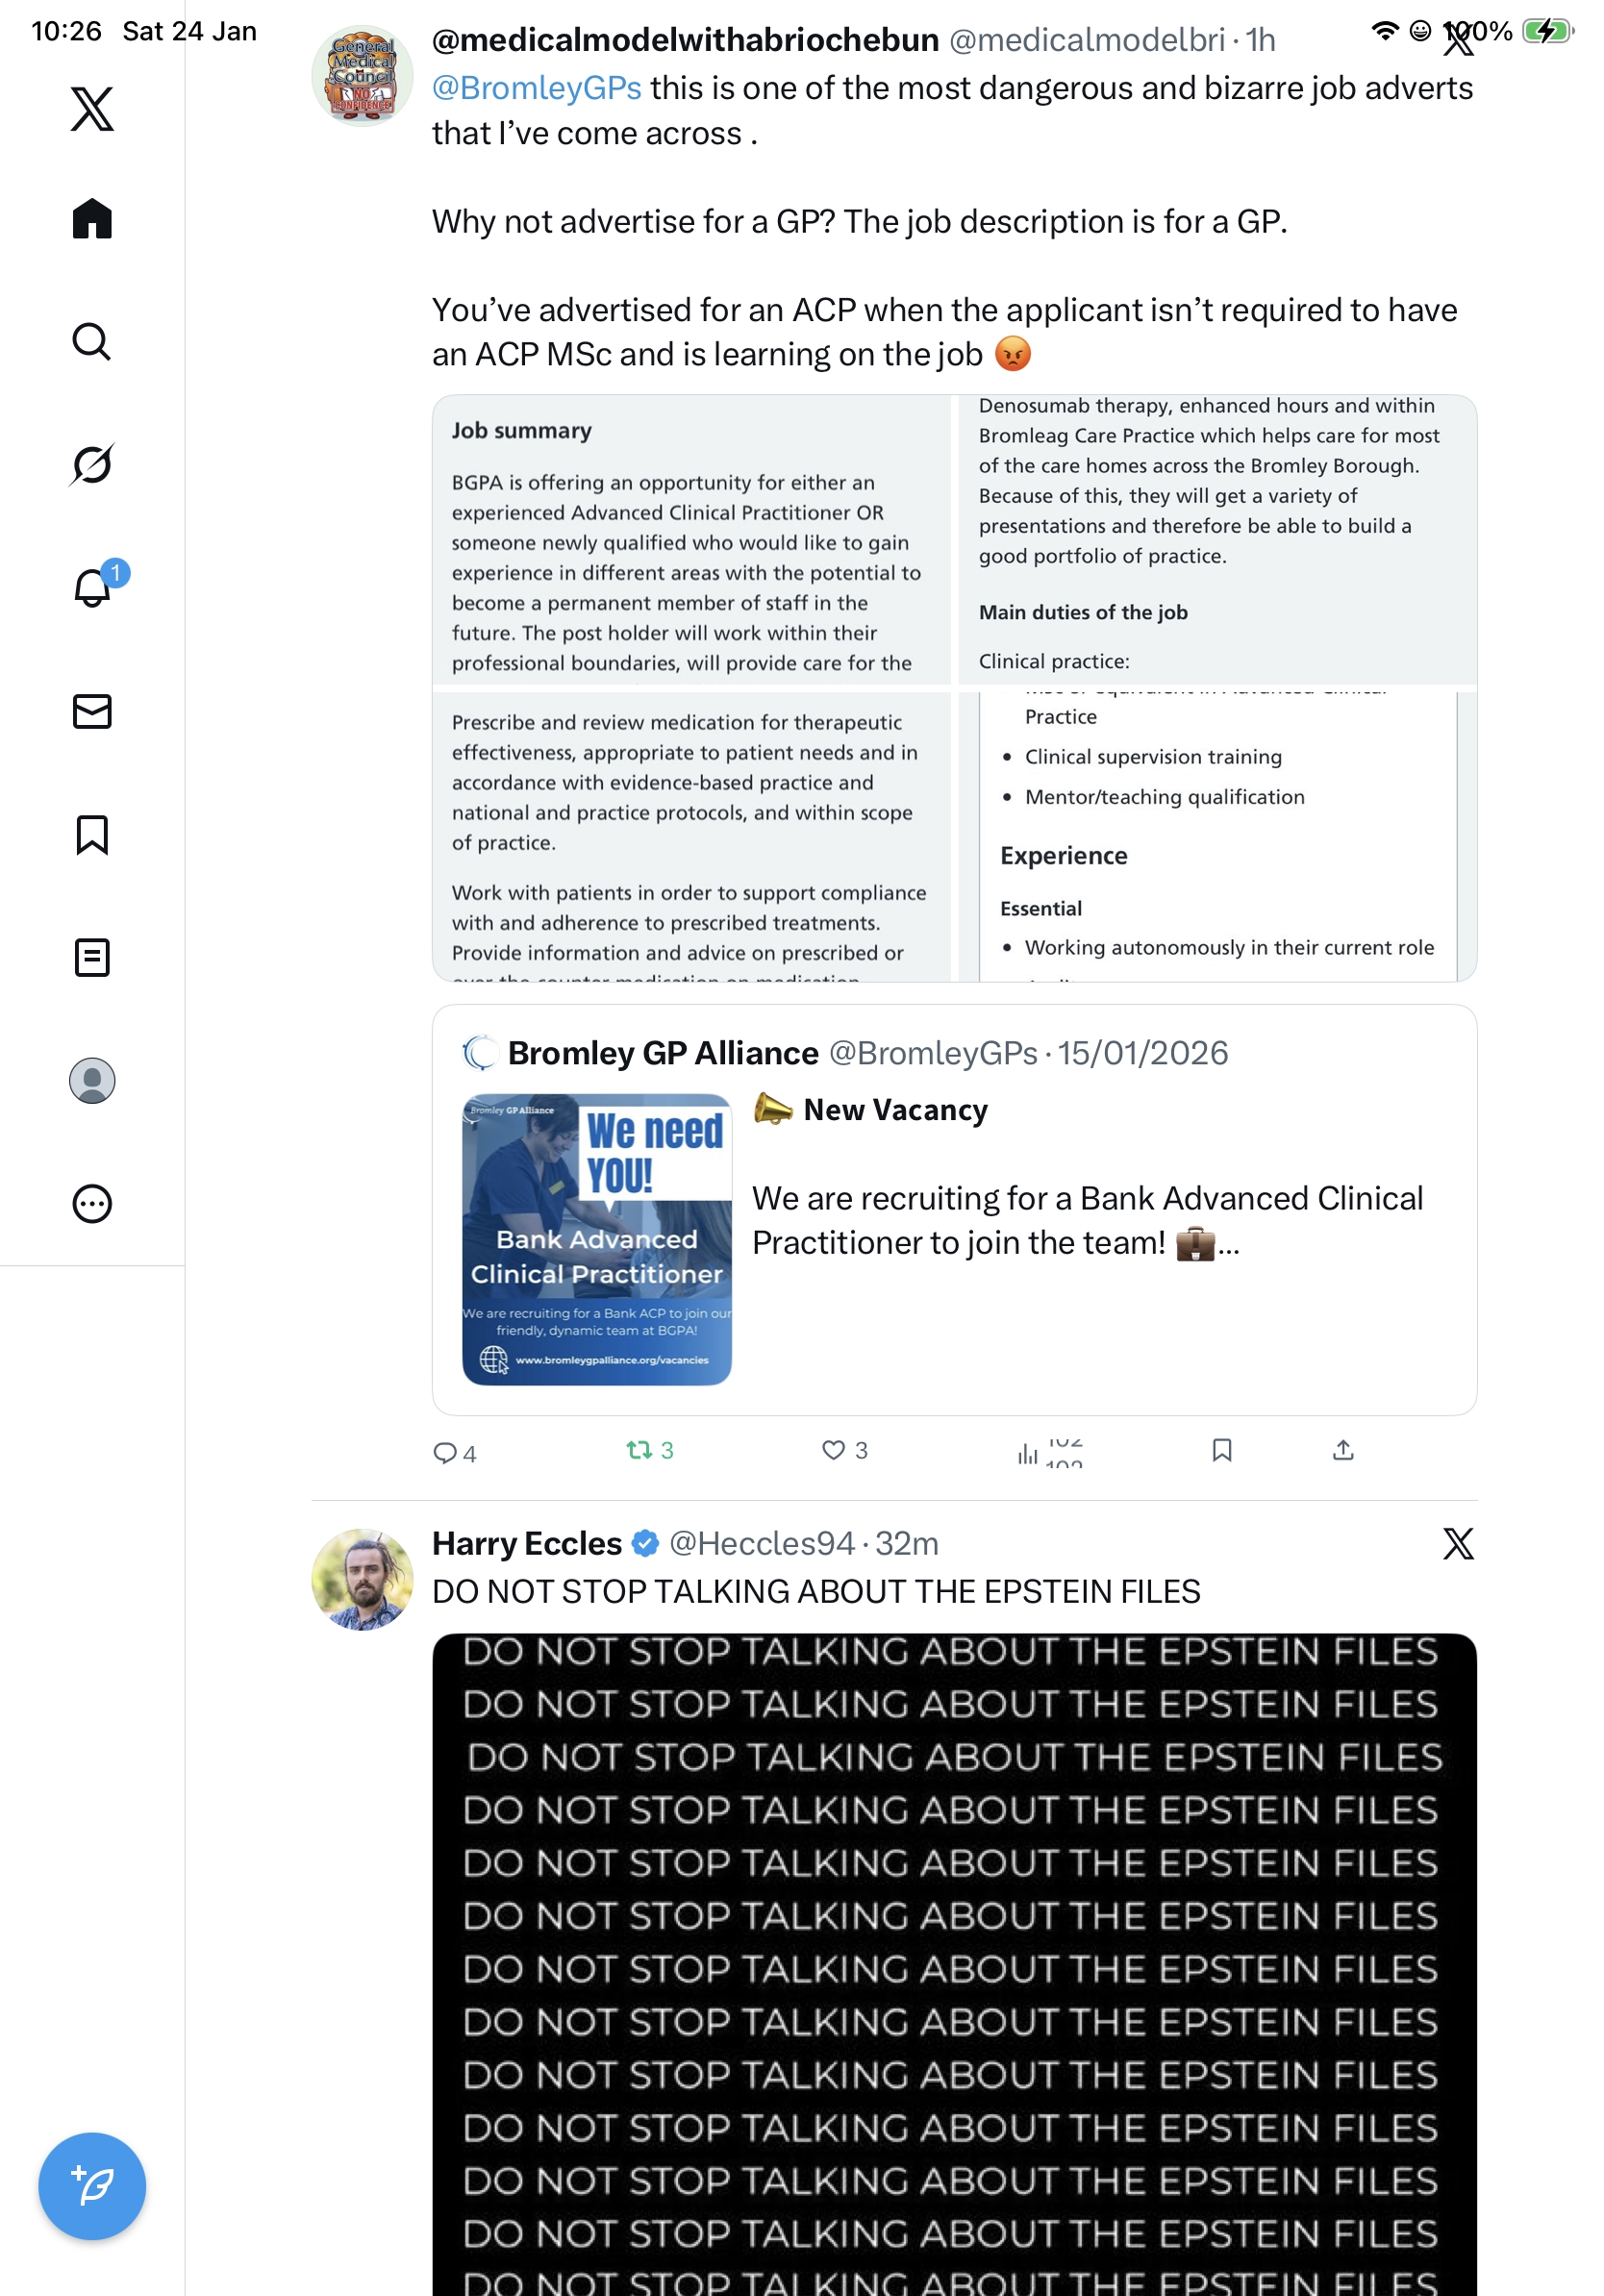Open Messages envelope in sidebar
The height and width of the screenshot is (2296, 1604).
(x=92, y=711)
